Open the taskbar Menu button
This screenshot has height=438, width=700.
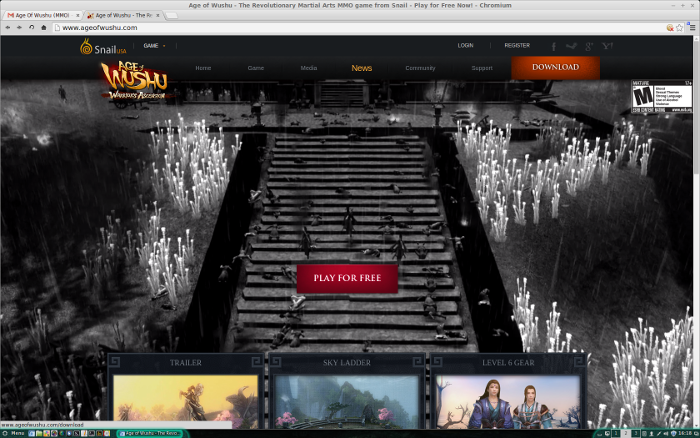pyautogui.click(x=13, y=434)
